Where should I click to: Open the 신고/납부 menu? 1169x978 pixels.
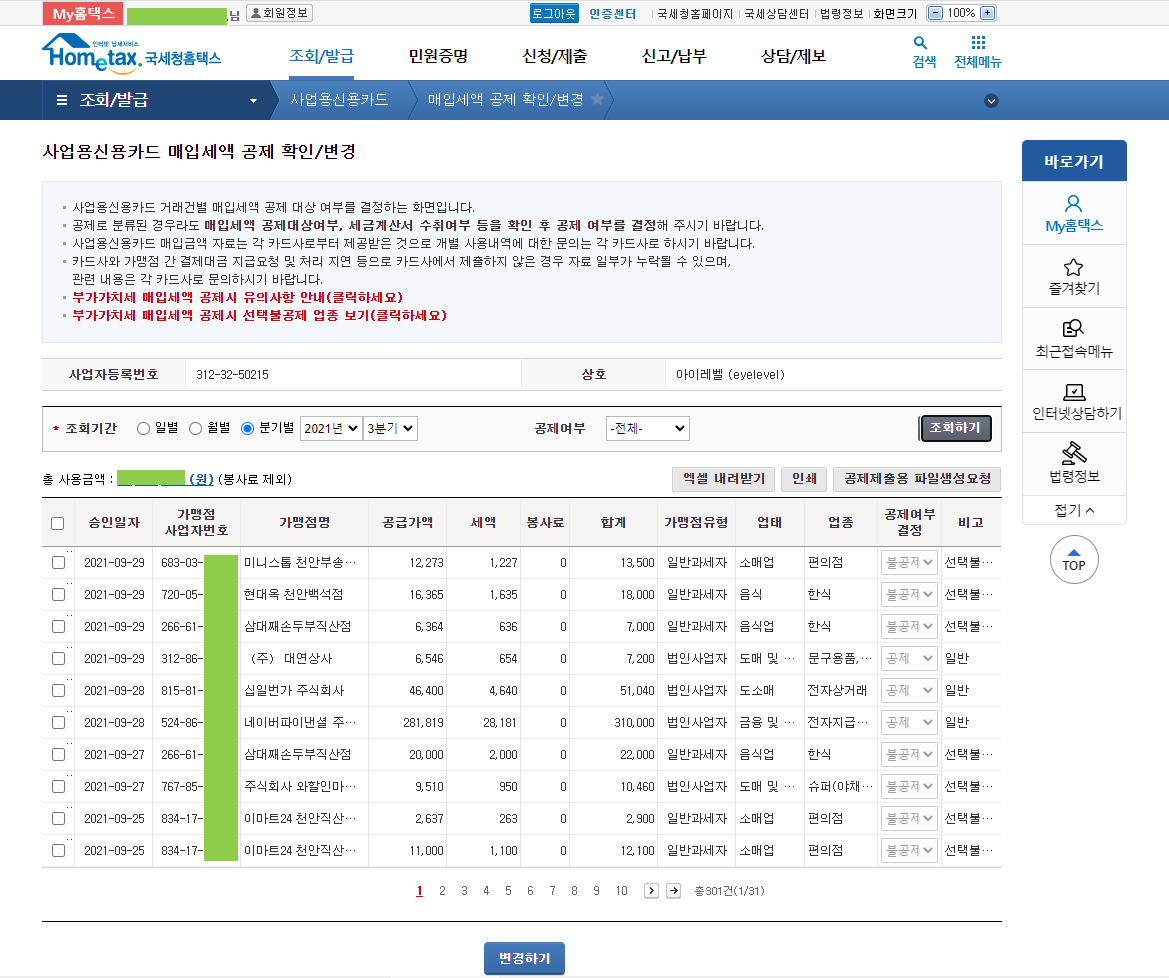674,56
